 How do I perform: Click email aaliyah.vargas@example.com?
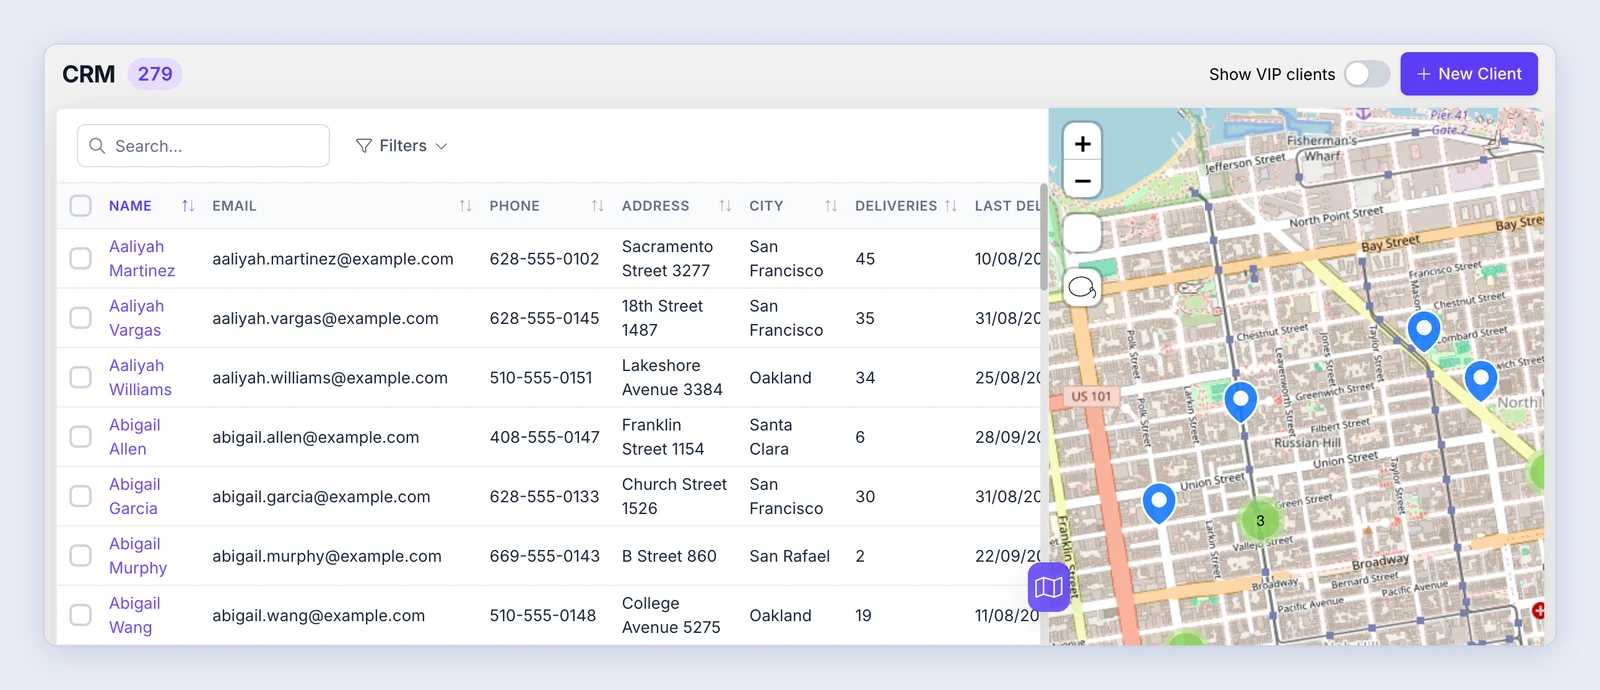pyautogui.click(x=325, y=318)
